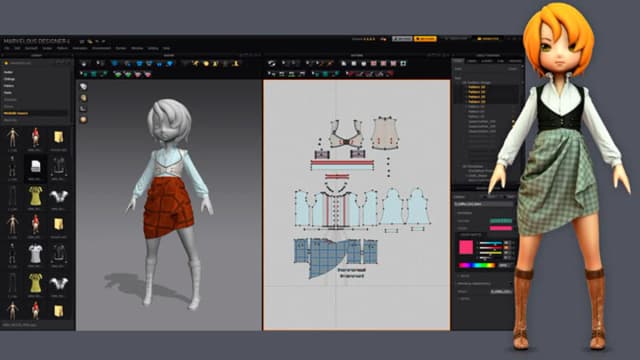Screen dimensions: 640x360
Task: Toggle gray mode button beside the orange one
Action: 402,39
